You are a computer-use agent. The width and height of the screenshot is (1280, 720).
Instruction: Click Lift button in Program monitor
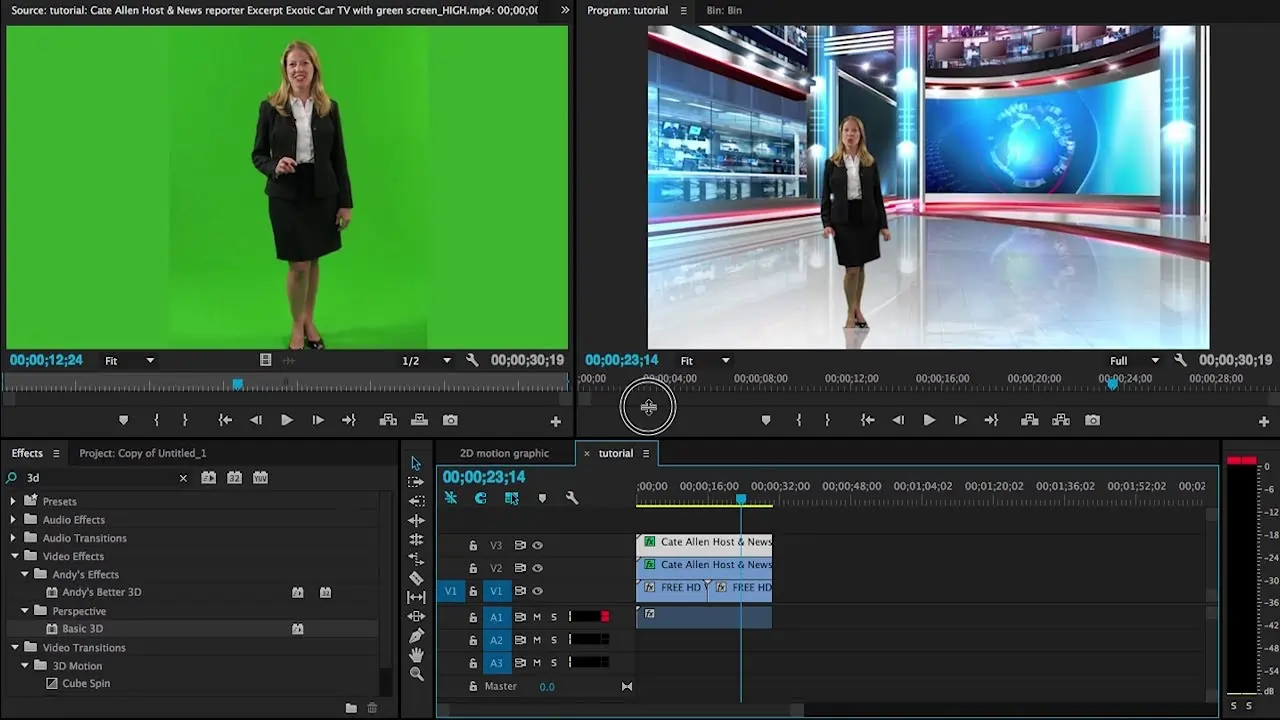(x=1029, y=420)
